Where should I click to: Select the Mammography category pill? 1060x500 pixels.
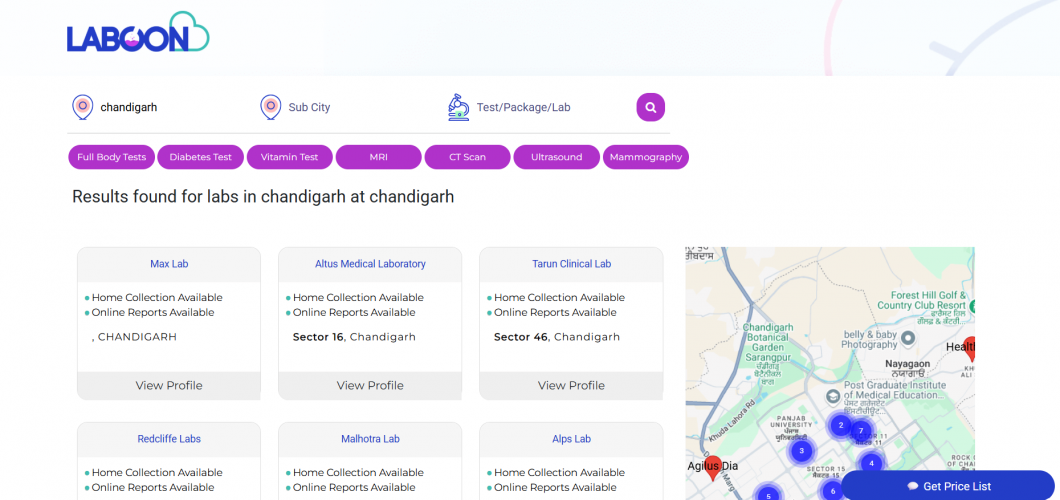(x=646, y=157)
